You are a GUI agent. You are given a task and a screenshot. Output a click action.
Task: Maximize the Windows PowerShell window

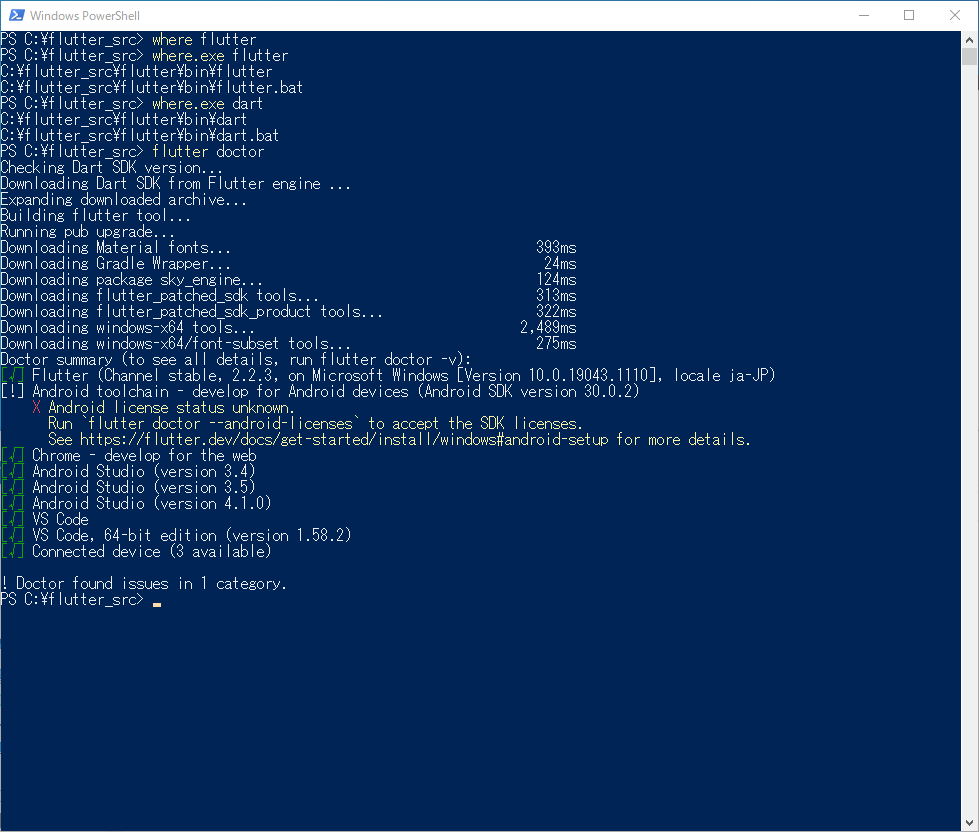[x=909, y=15]
